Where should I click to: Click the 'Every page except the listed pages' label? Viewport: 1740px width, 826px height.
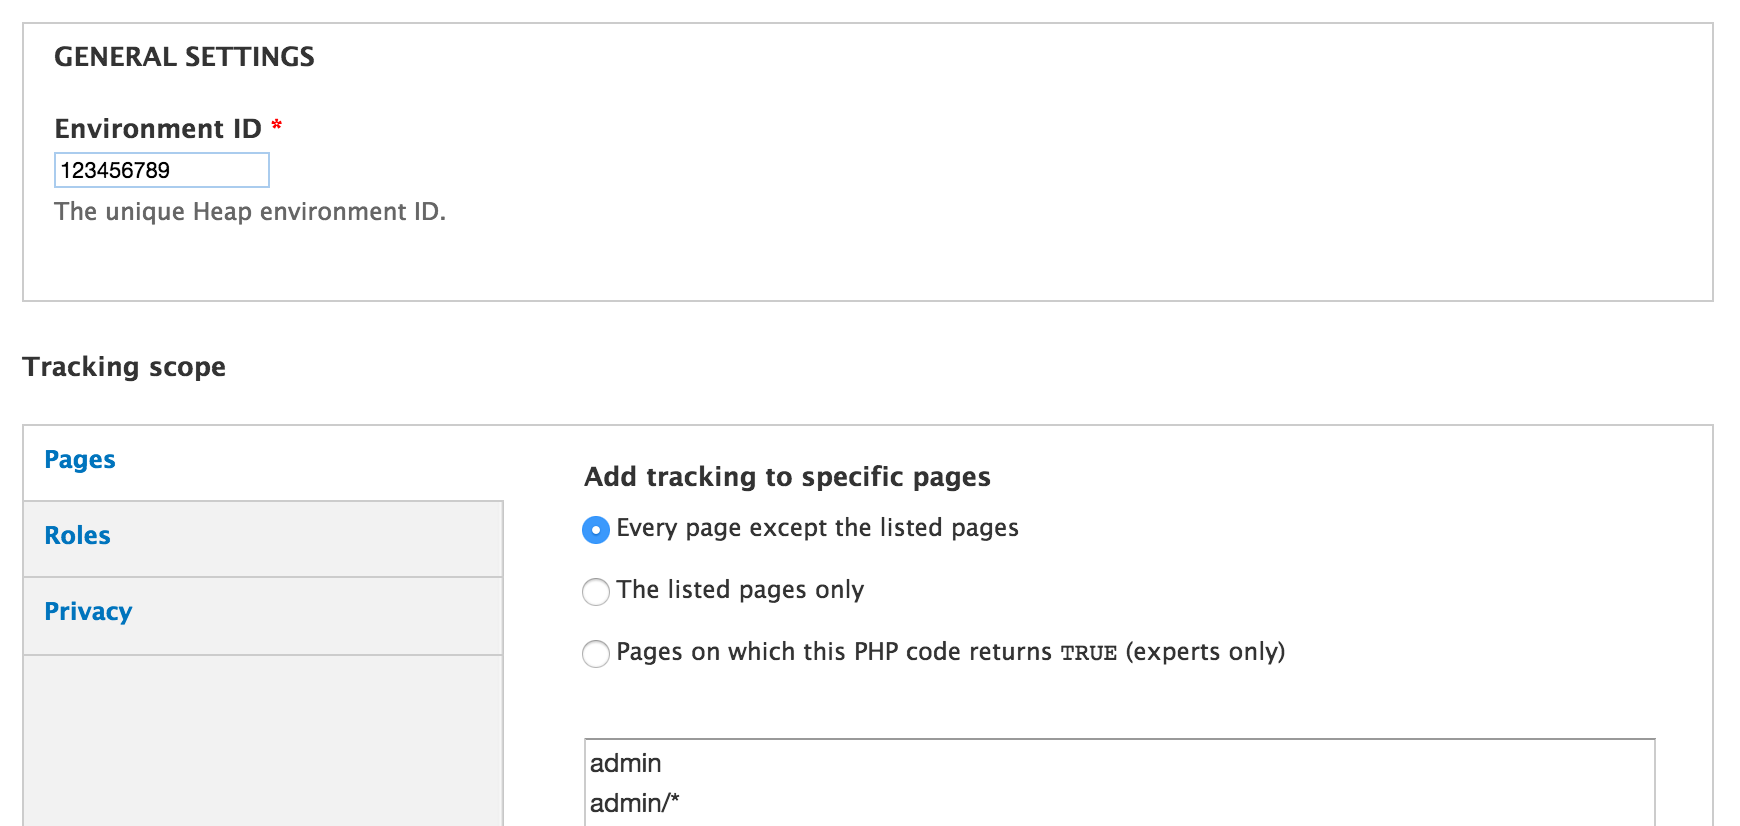coord(817,528)
